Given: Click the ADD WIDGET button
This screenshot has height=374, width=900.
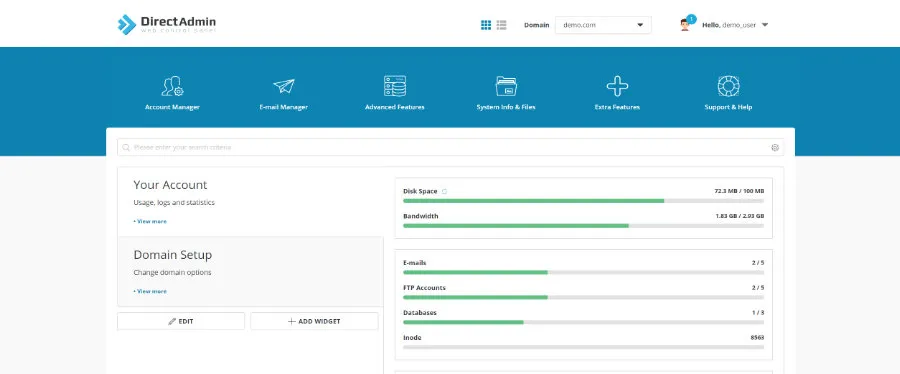Looking at the screenshot, I should coord(314,321).
